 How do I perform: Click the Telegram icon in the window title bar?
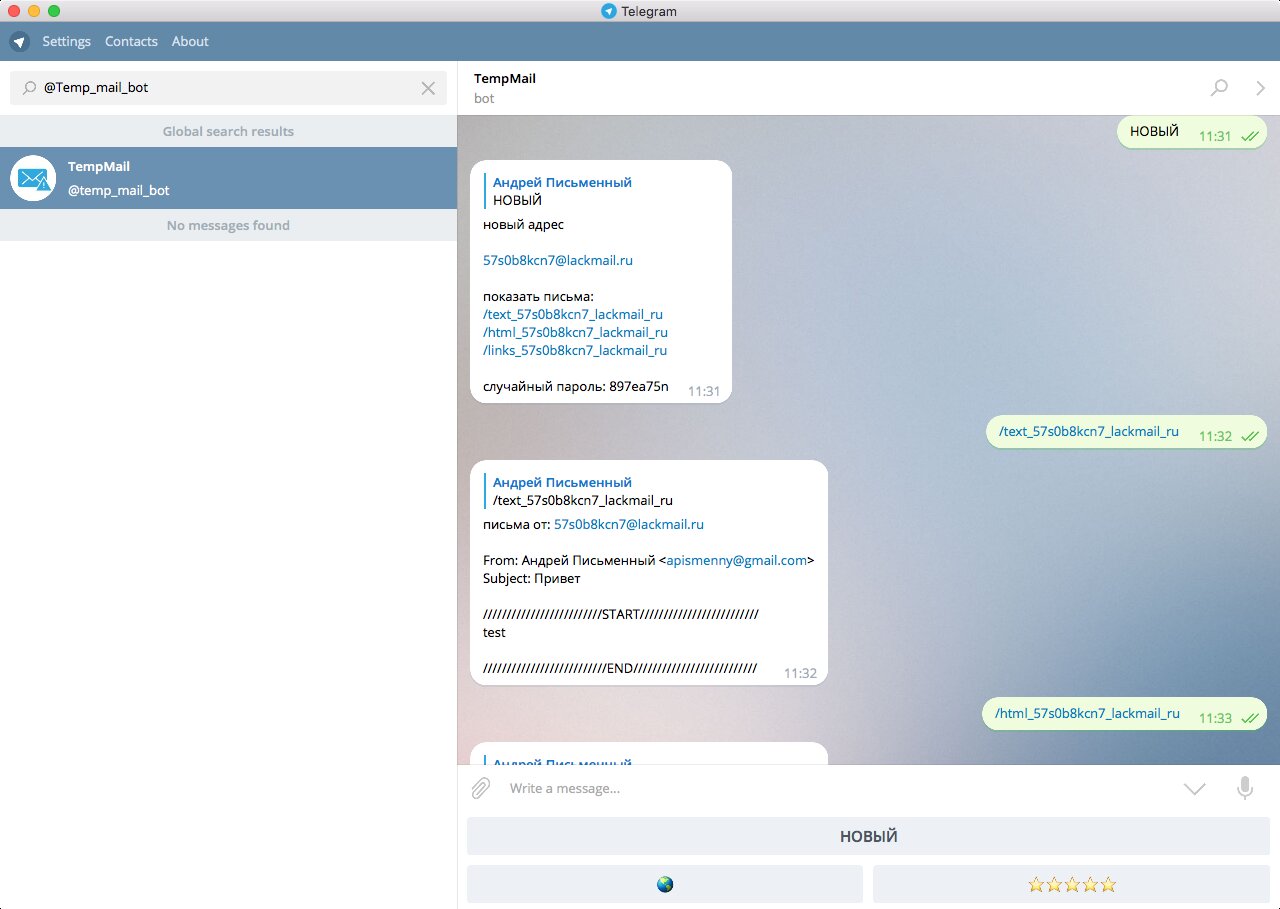(x=609, y=11)
